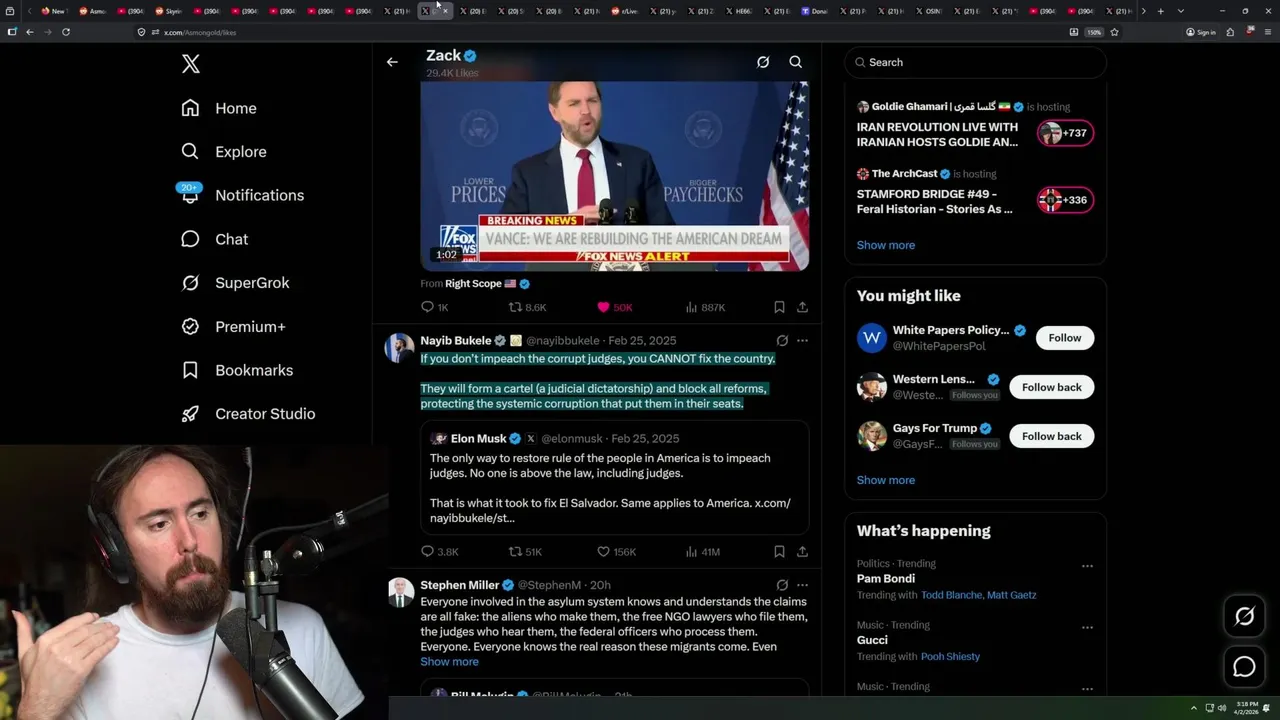Open Nayib Bukele's profile name

click(456, 341)
